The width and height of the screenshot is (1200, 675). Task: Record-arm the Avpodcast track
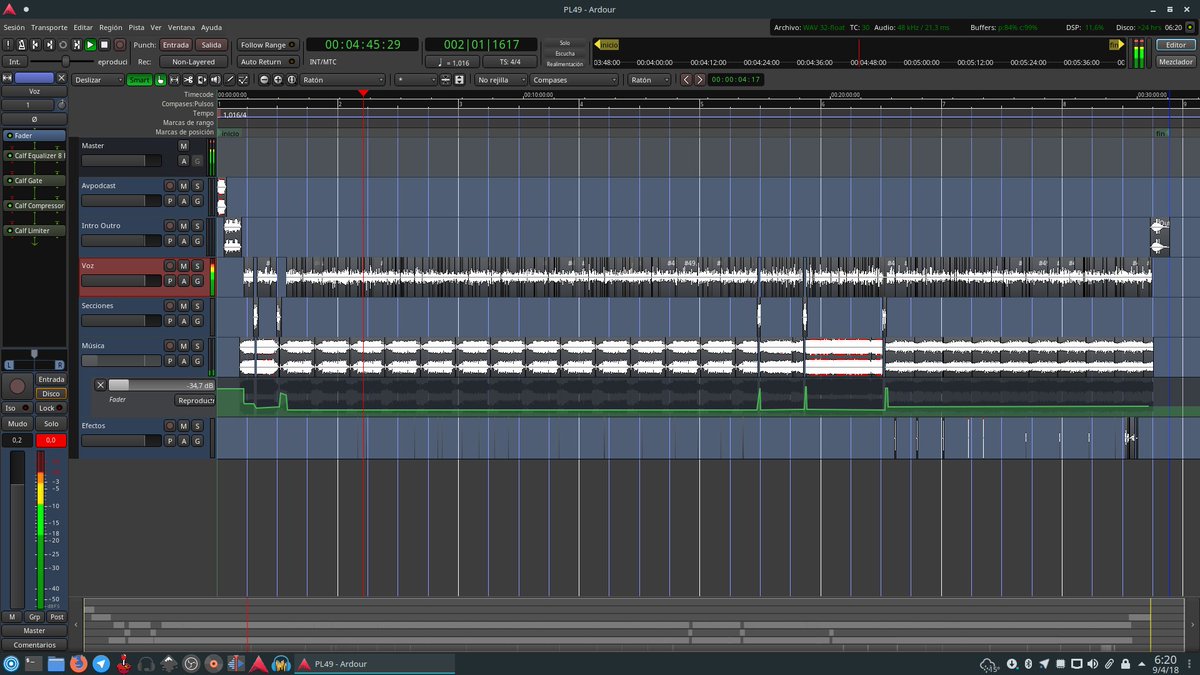(x=170, y=186)
